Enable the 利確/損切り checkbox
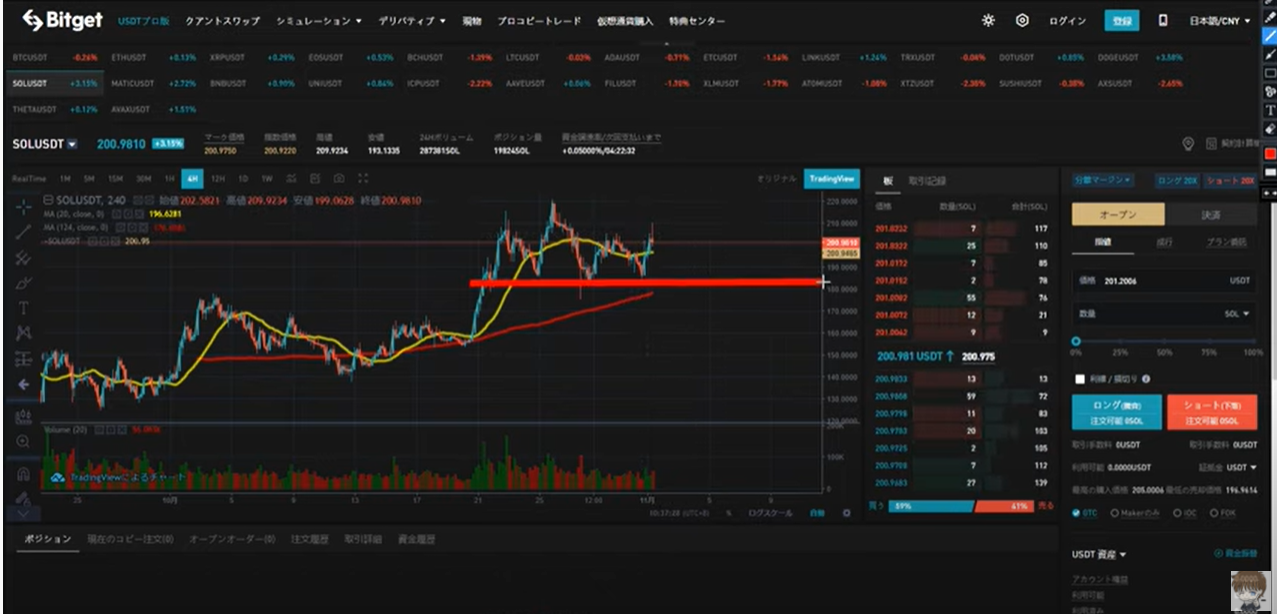 [1079, 379]
